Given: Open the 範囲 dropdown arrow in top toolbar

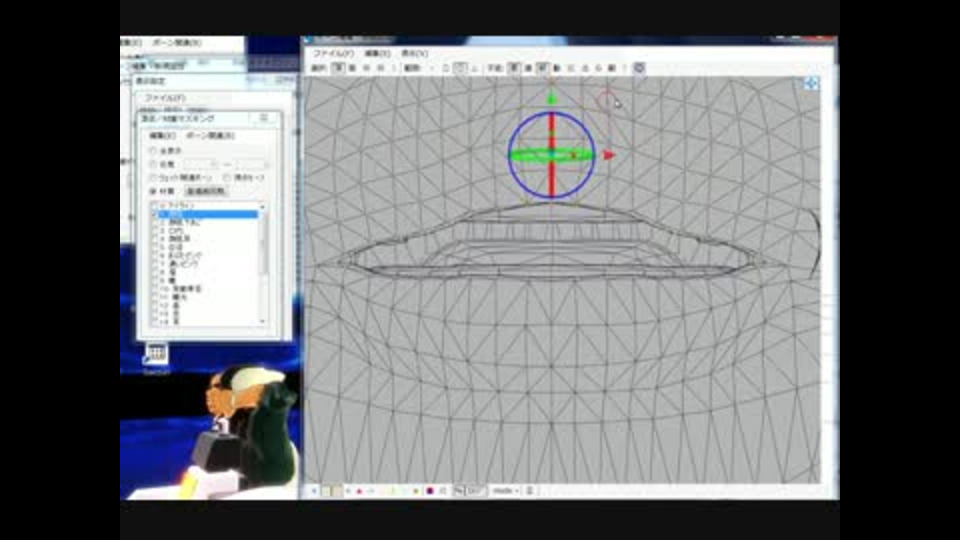Looking at the screenshot, I should point(430,69).
